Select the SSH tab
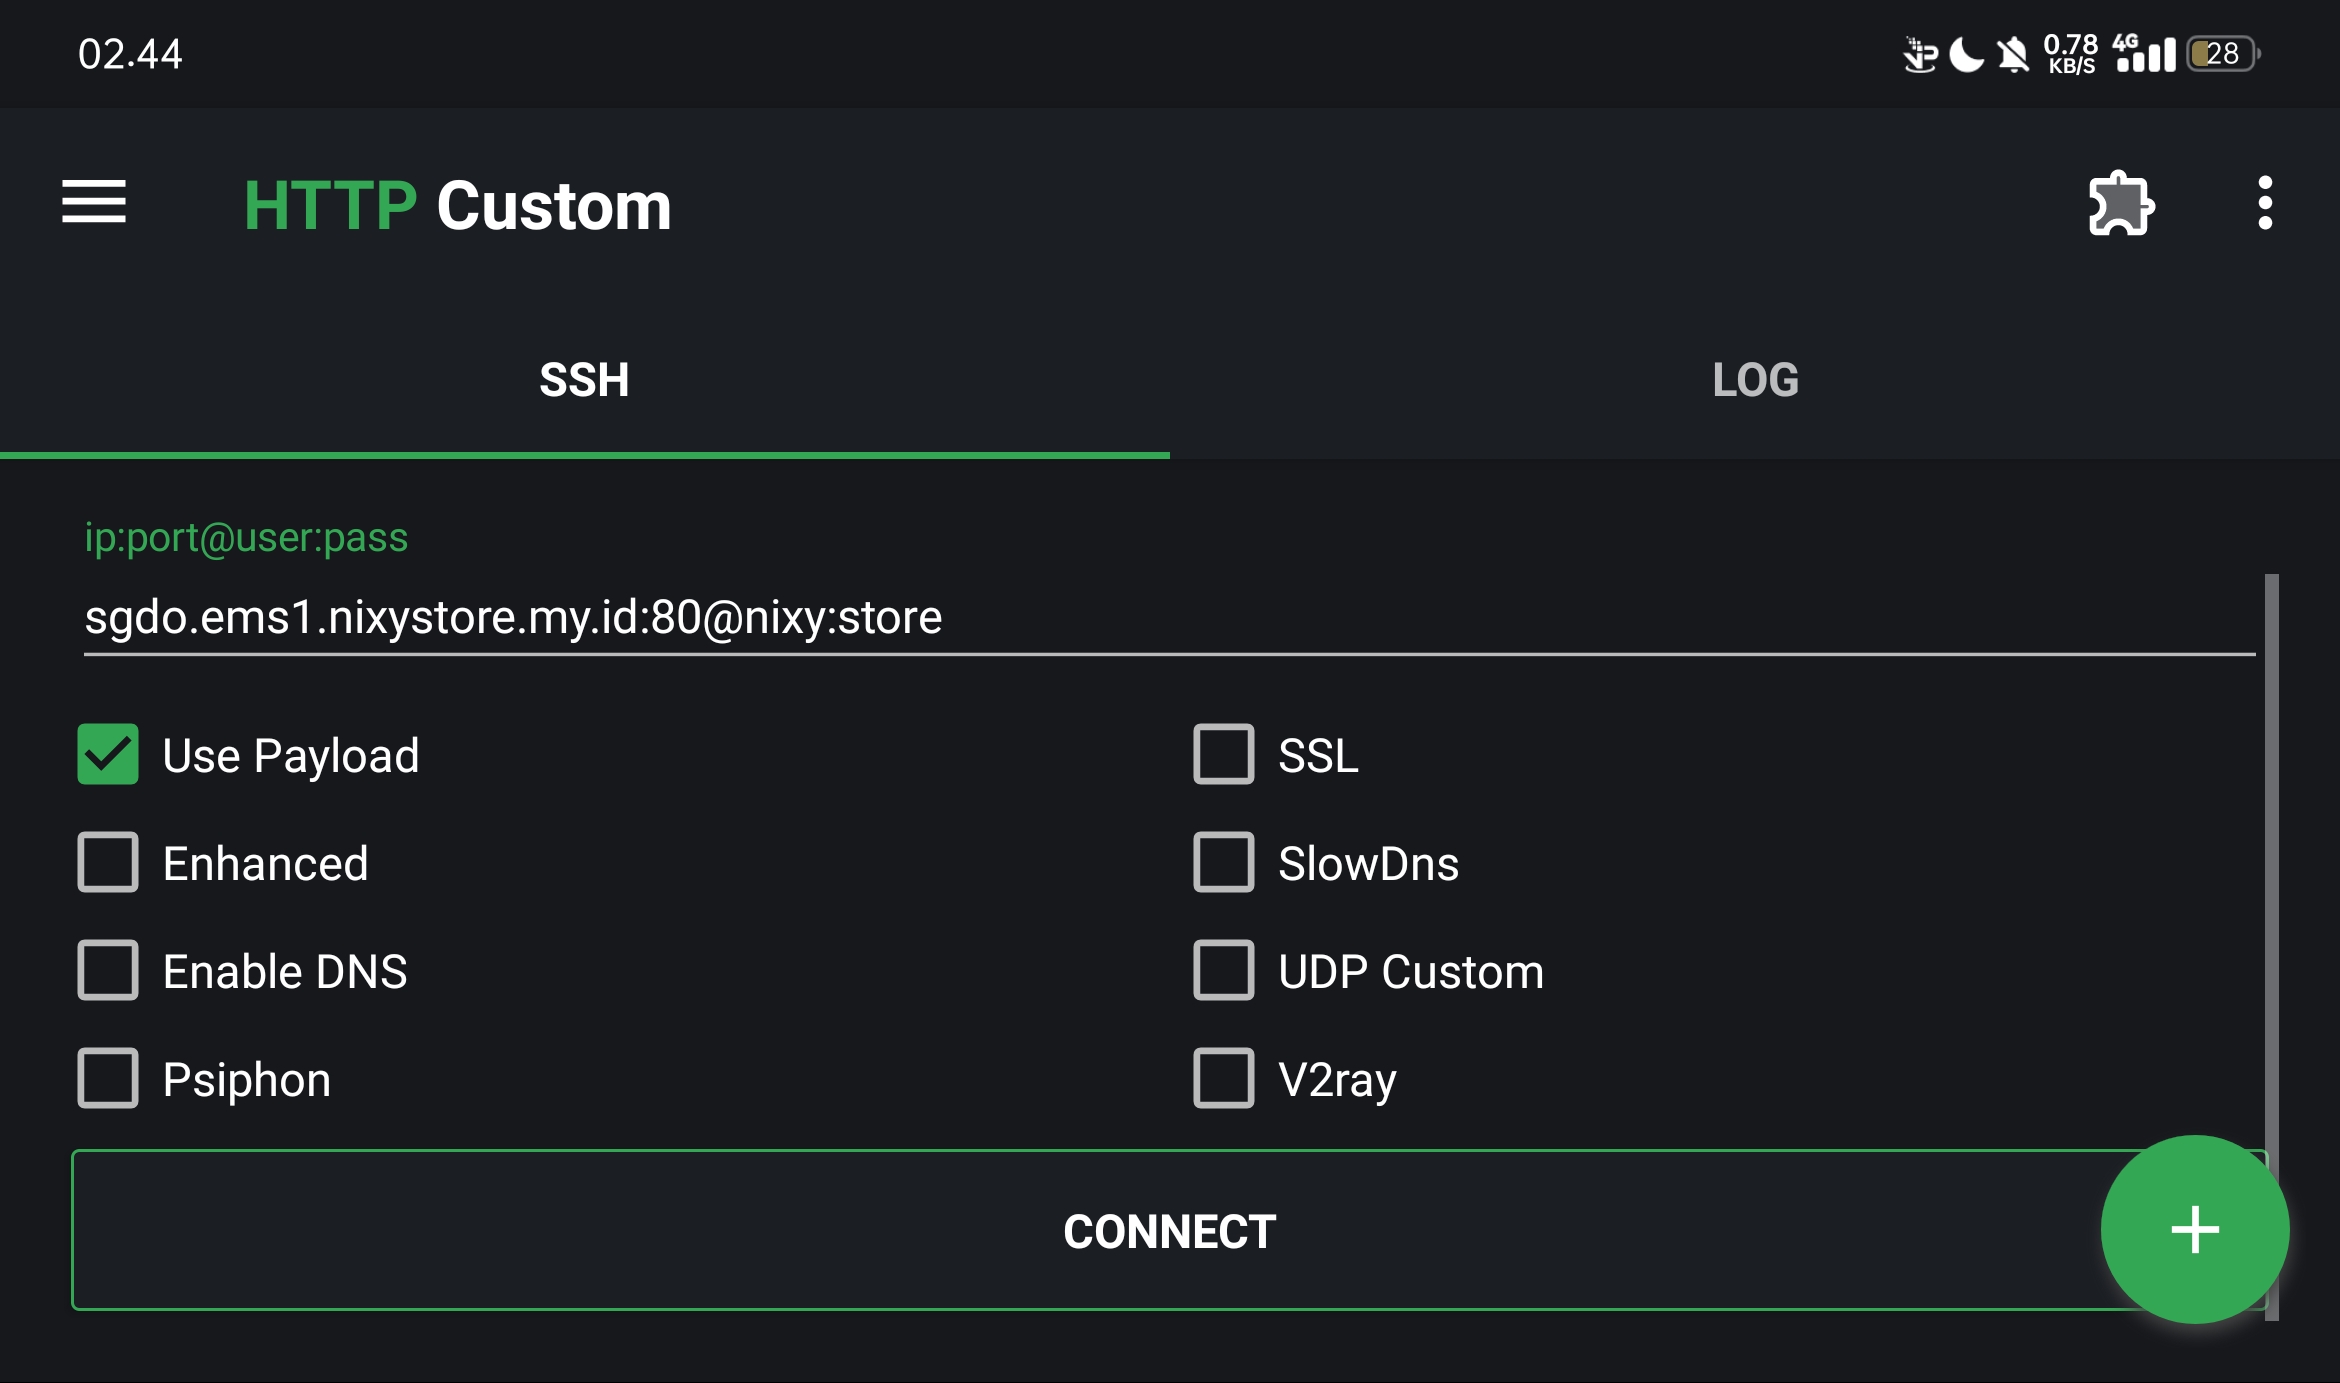The width and height of the screenshot is (2340, 1383). (x=584, y=380)
